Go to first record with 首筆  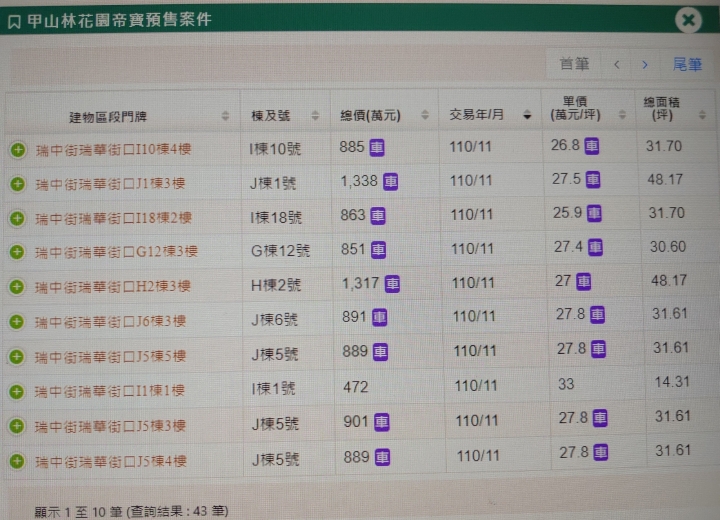pos(574,64)
